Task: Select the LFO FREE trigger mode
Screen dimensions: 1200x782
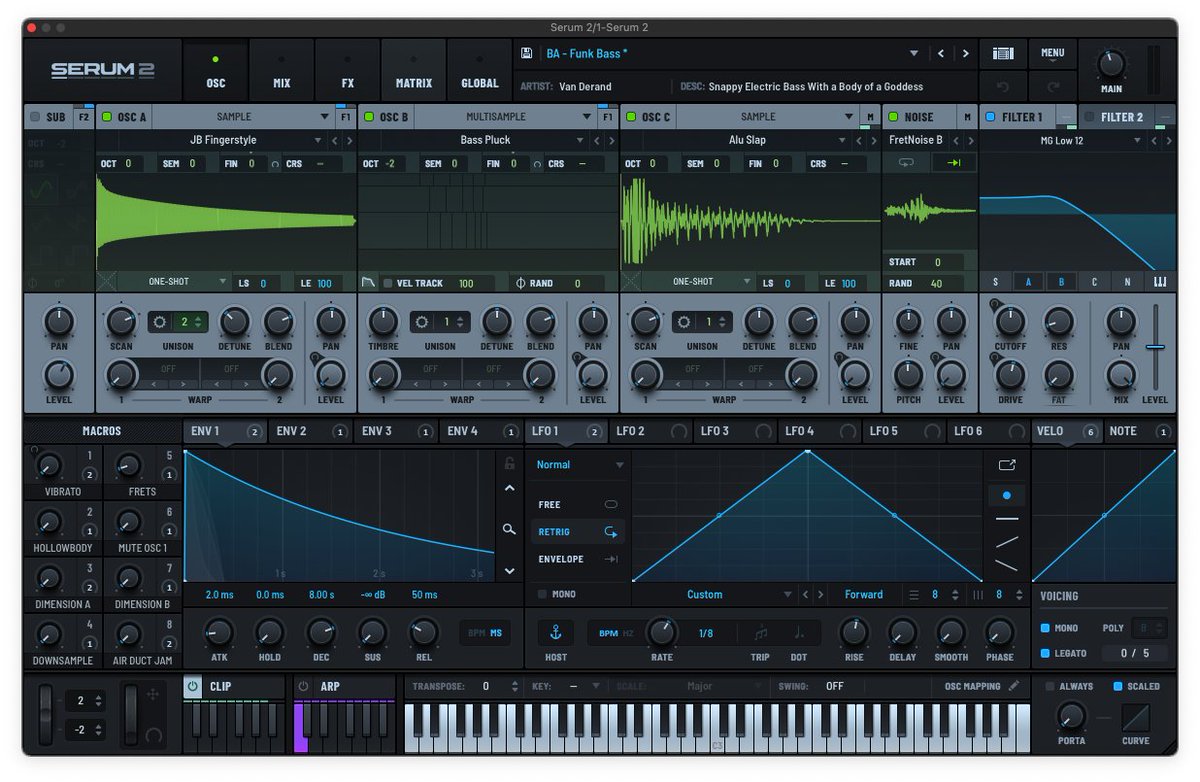Action: (x=578, y=505)
